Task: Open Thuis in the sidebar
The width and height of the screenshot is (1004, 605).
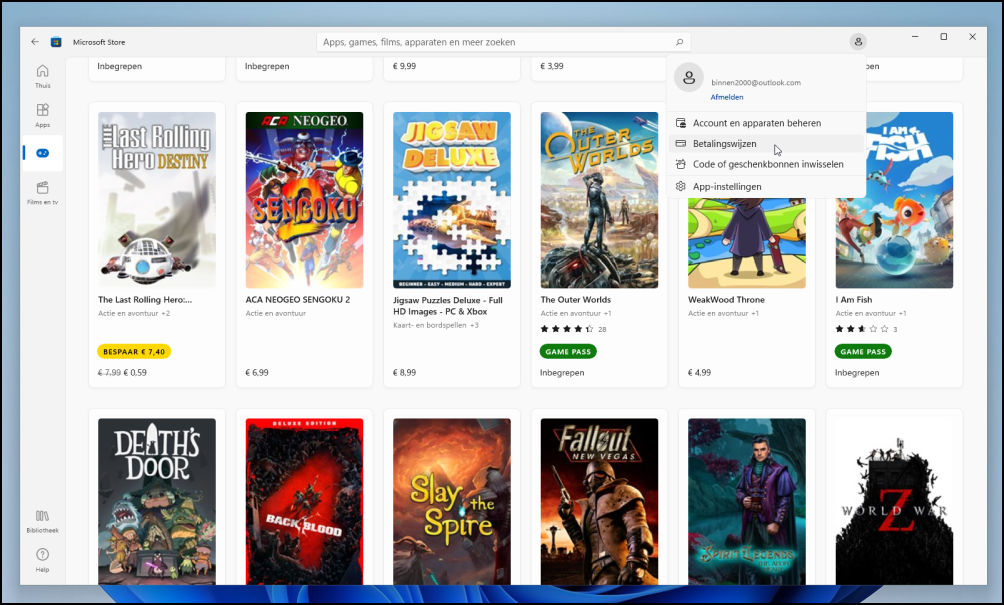Action: point(42,76)
